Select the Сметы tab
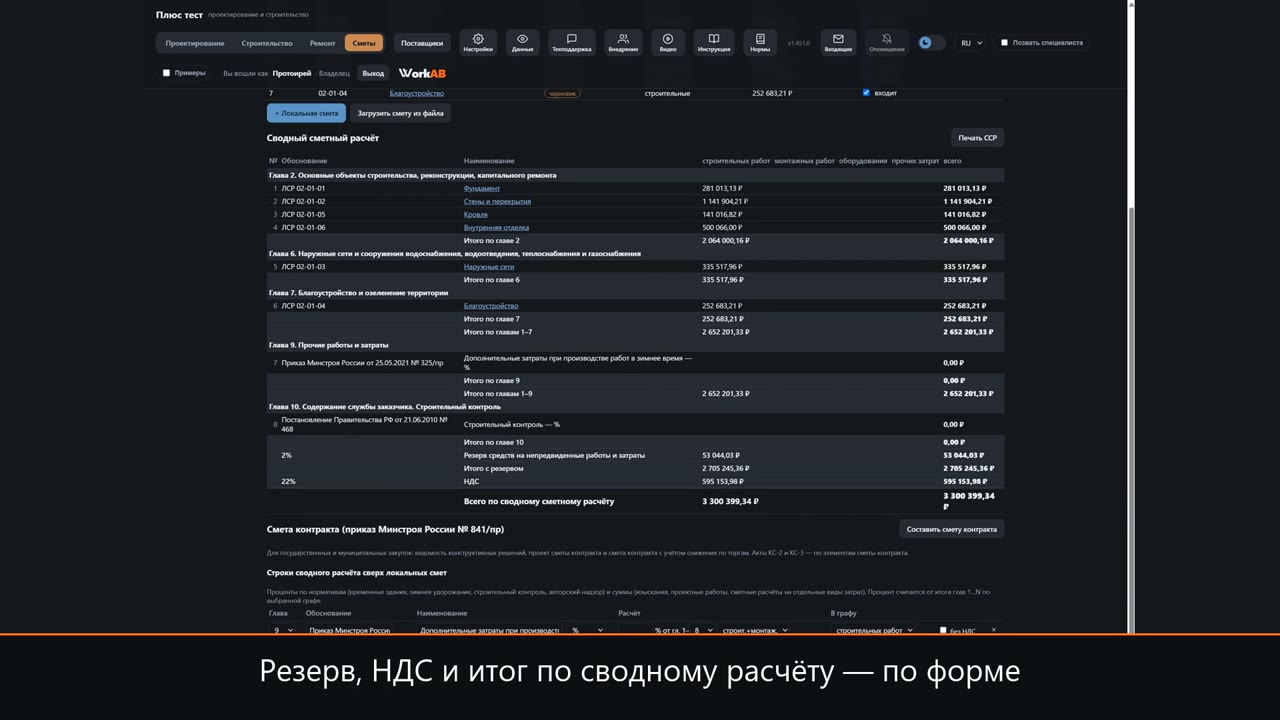Viewport: 1280px width, 720px height. [364, 43]
